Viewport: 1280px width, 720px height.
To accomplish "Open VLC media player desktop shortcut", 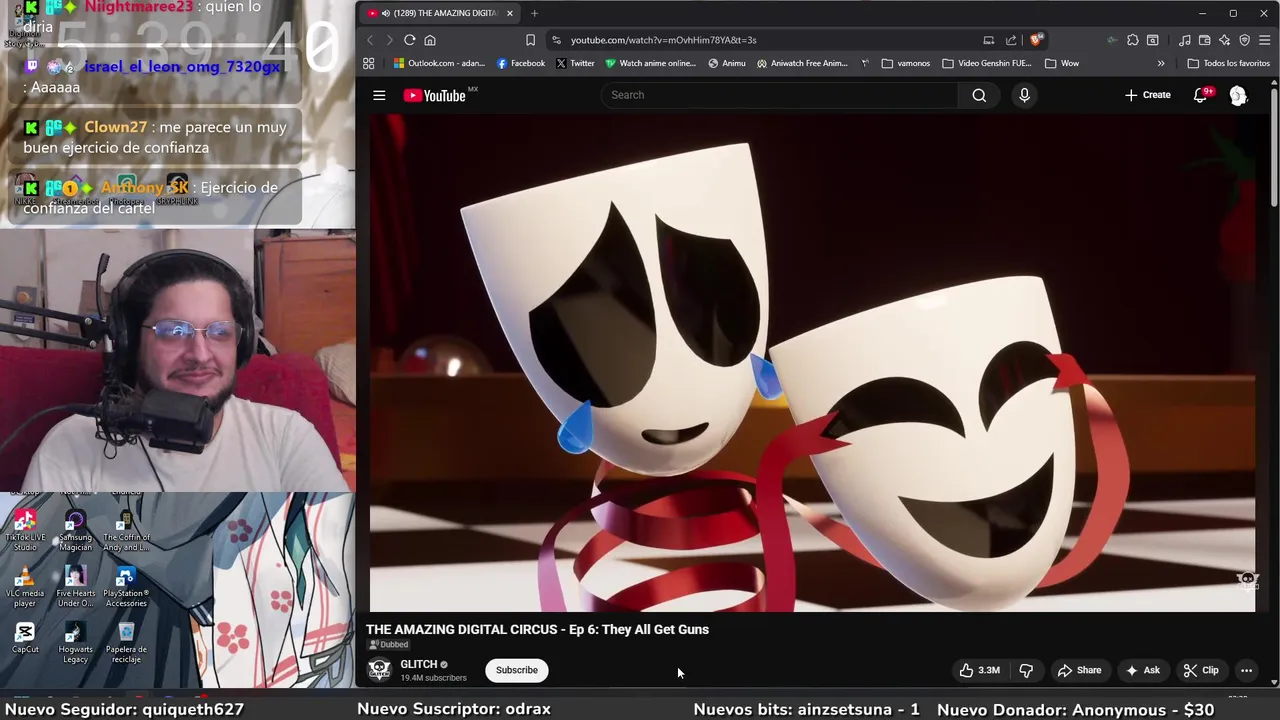I will (x=25, y=587).
